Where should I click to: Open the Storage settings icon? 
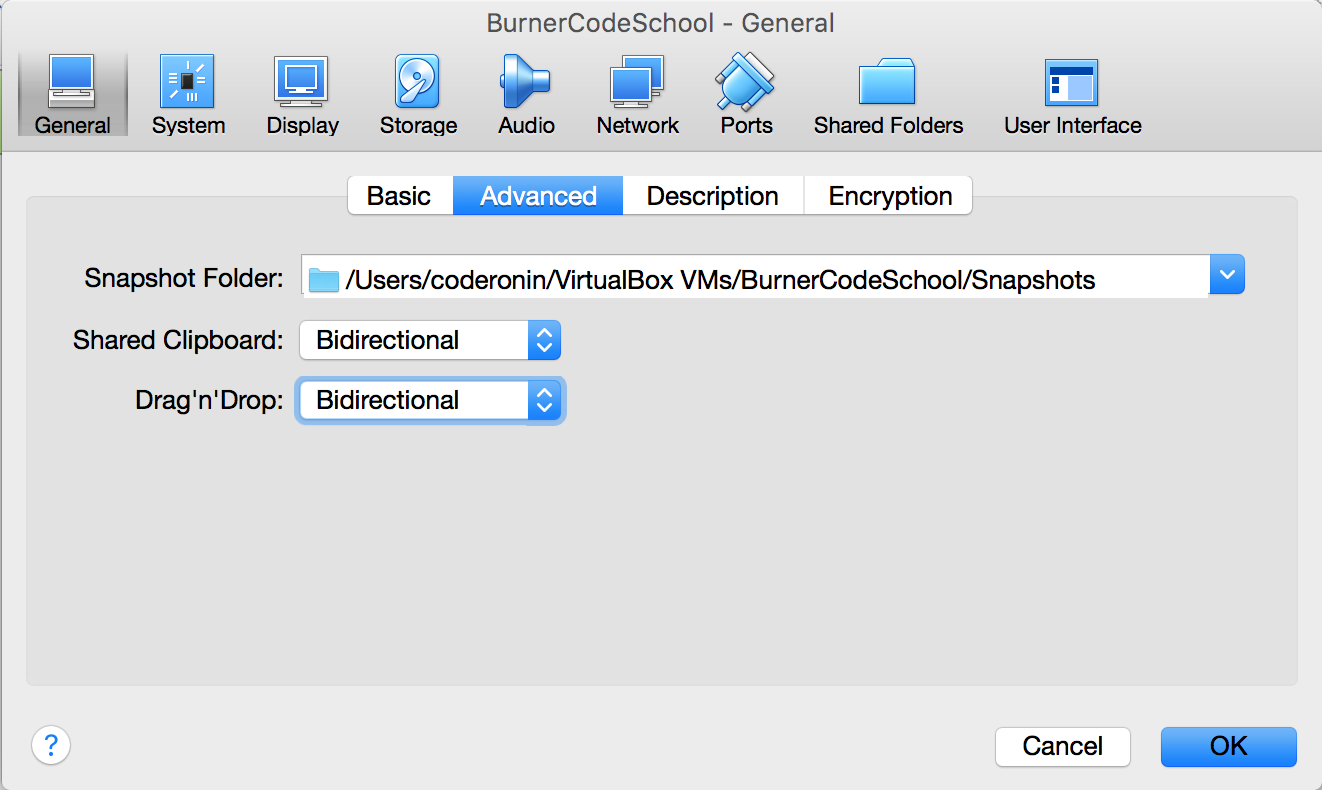[418, 94]
